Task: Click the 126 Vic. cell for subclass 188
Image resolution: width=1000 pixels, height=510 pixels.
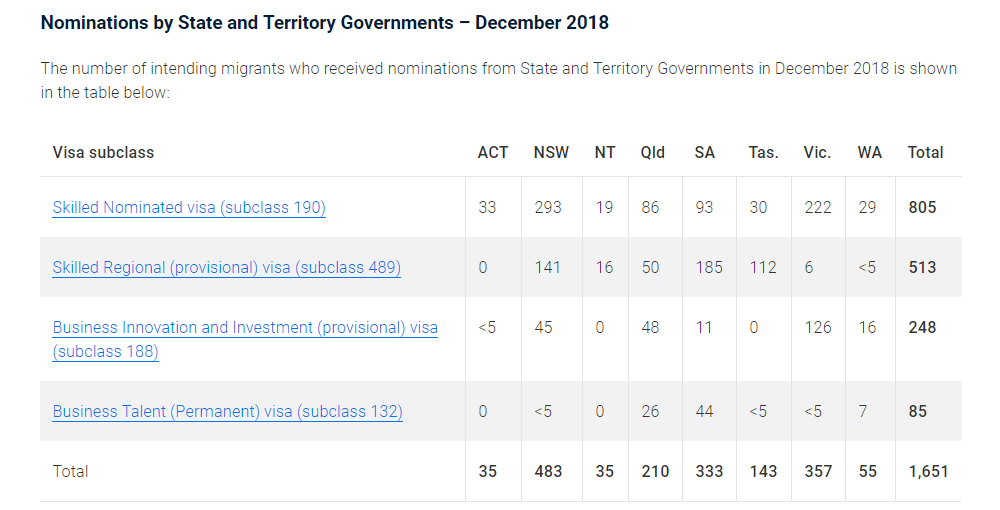Action: point(818,328)
